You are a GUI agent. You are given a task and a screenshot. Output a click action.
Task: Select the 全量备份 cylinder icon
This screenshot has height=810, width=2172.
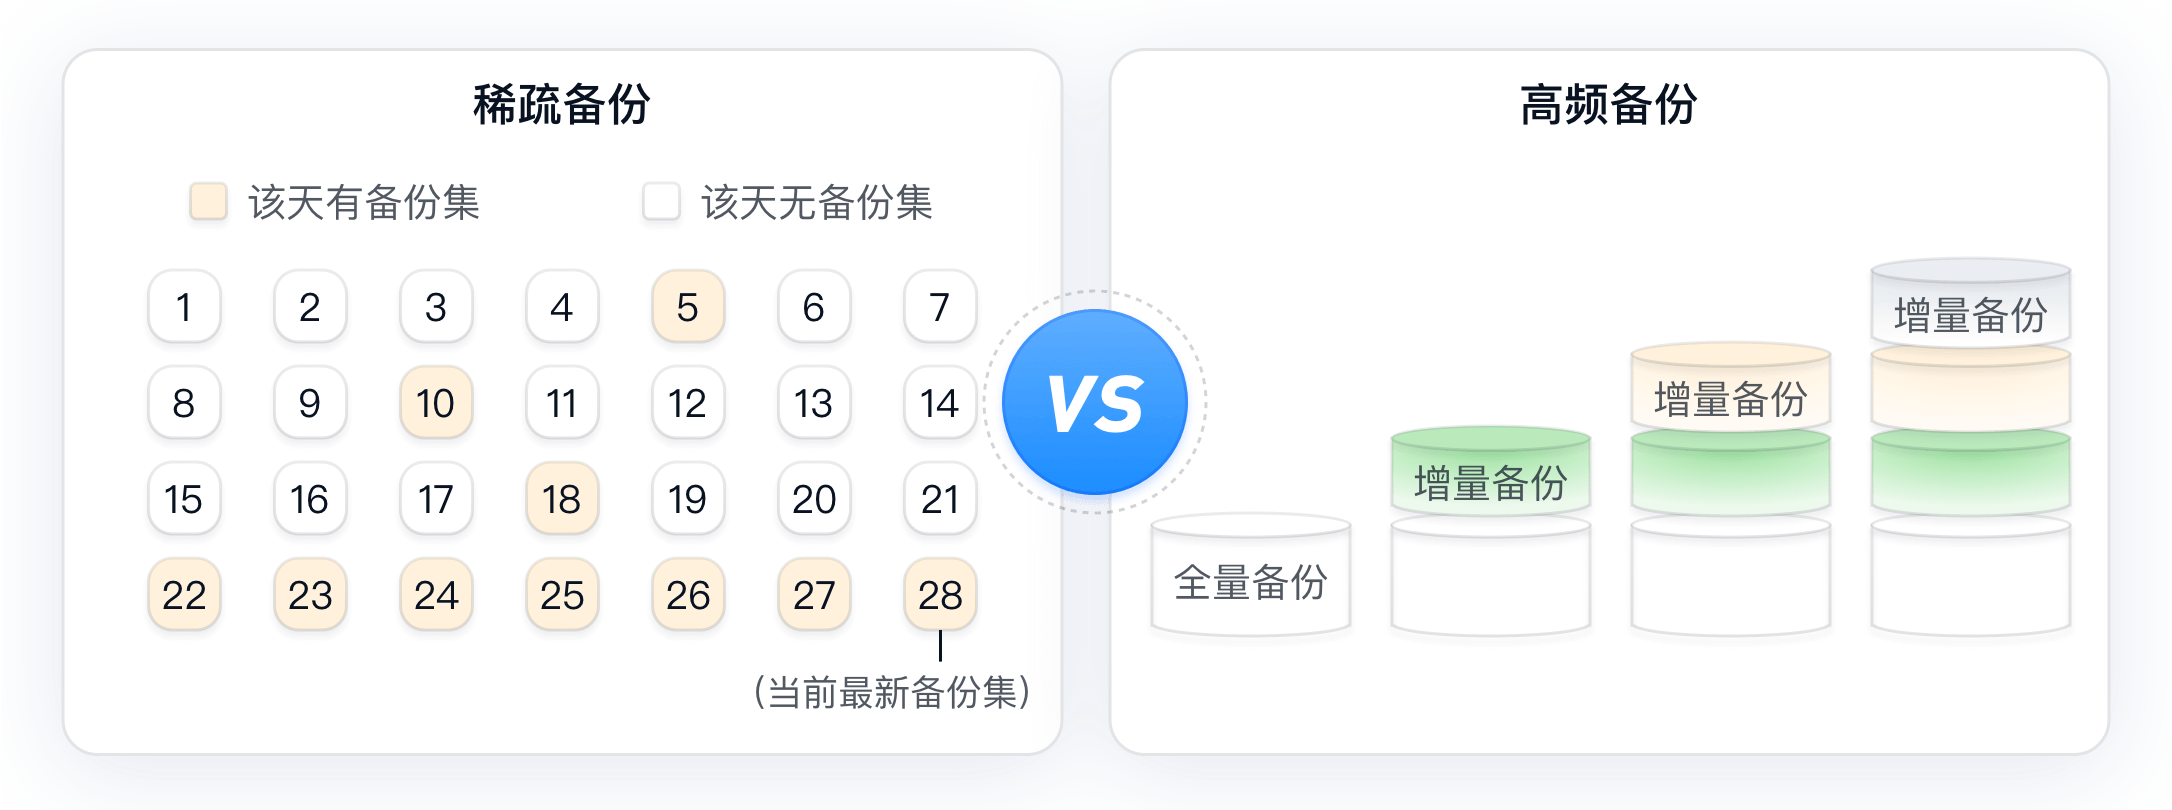(x=1251, y=576)
